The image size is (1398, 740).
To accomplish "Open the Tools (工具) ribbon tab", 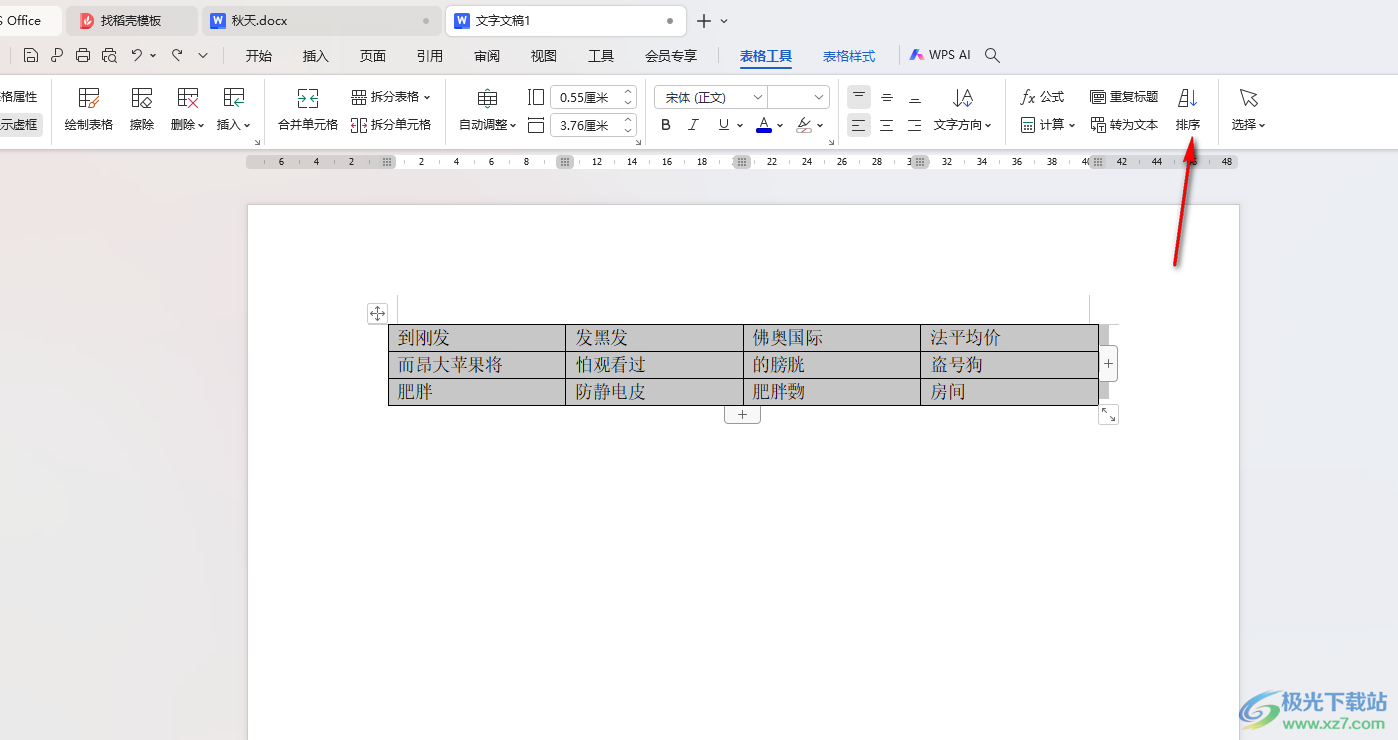I will tap(601, 56).
